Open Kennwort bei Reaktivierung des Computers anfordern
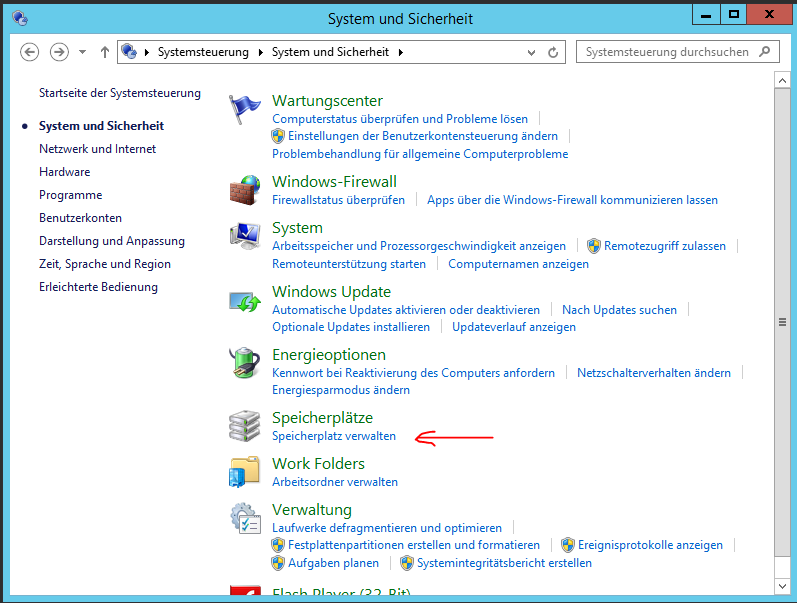797x603 pixels. pos(414,373)
